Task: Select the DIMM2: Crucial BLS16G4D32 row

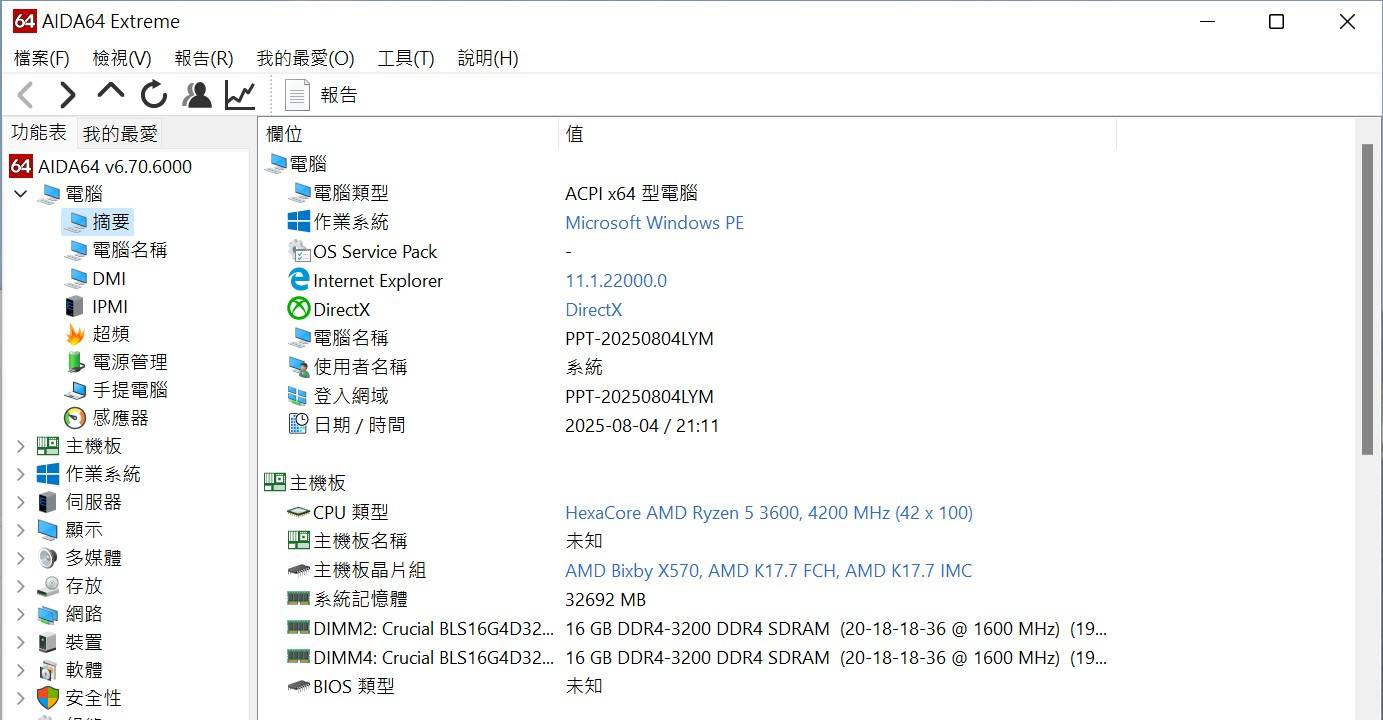Action: (x=697, y=629)
